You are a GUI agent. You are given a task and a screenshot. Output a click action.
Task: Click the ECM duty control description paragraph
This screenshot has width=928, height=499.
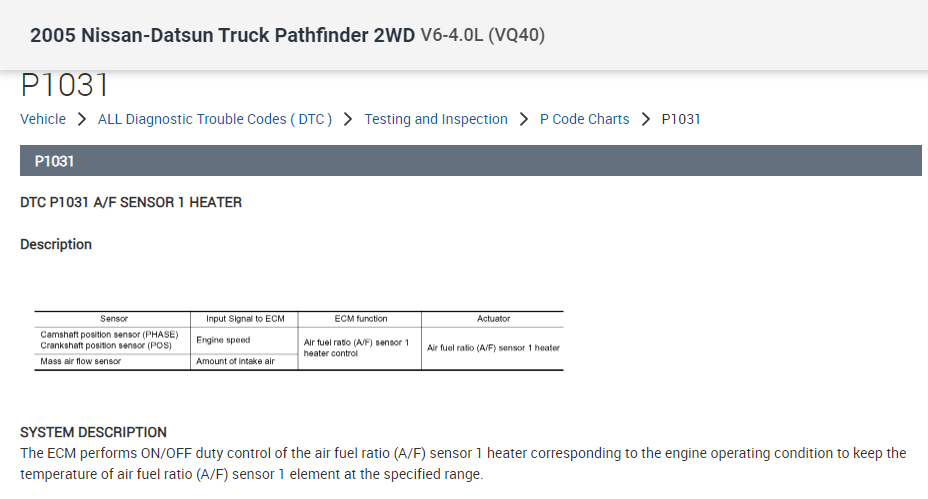tap(463, 463)
